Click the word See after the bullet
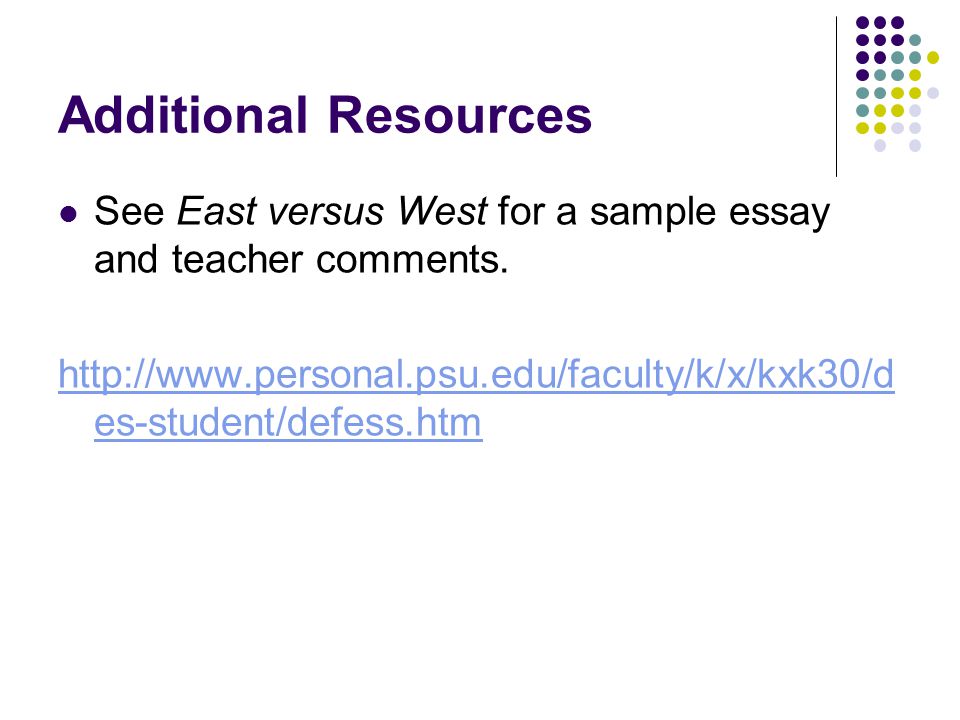The height and width of the screenshot is (720, 960). coord(129,212)
